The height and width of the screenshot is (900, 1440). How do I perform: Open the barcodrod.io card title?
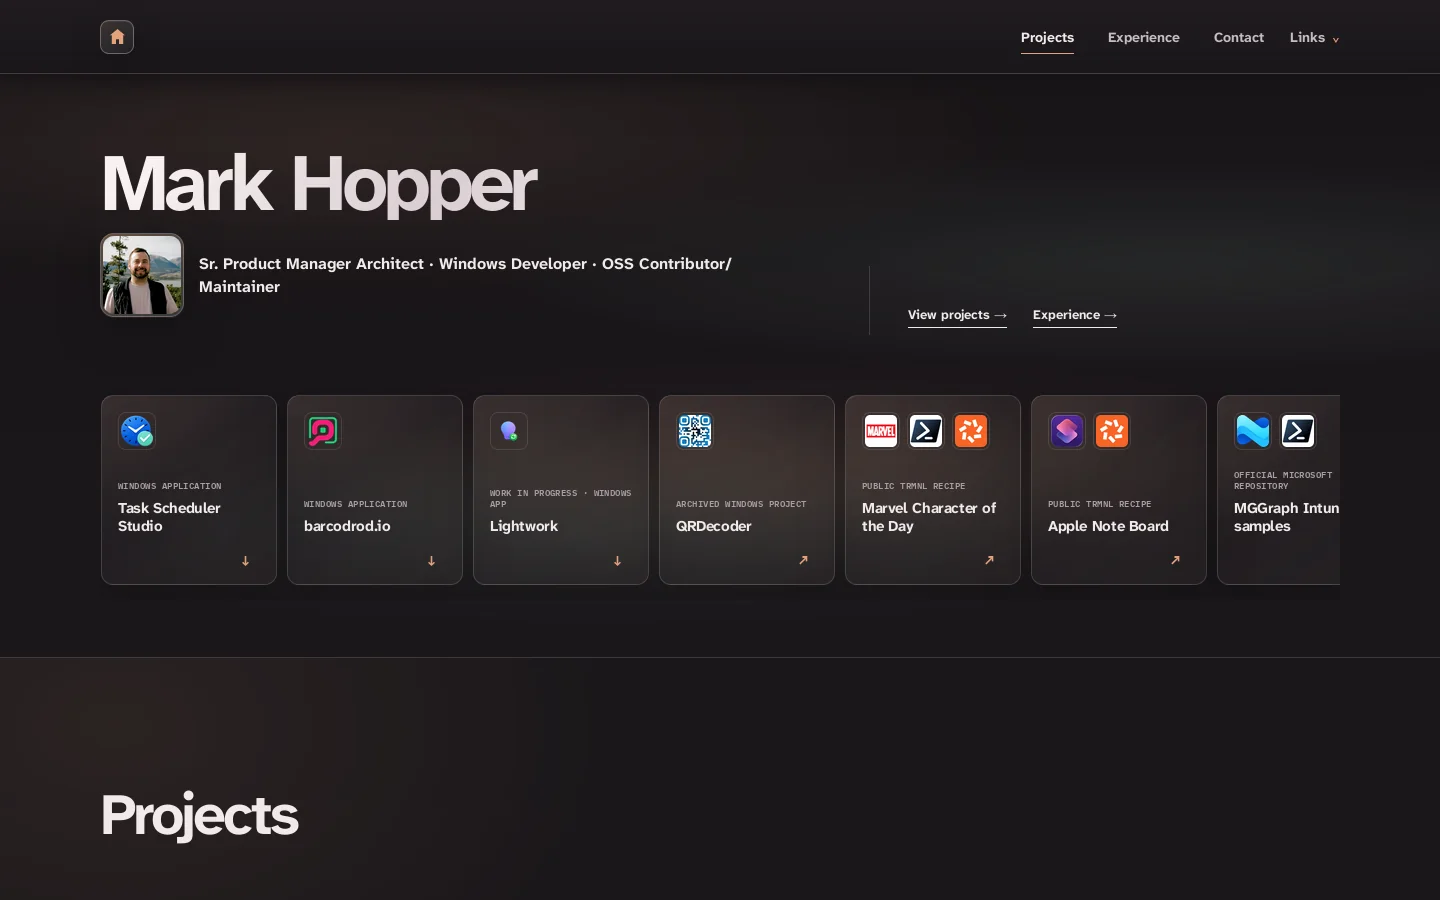[347, 526]
